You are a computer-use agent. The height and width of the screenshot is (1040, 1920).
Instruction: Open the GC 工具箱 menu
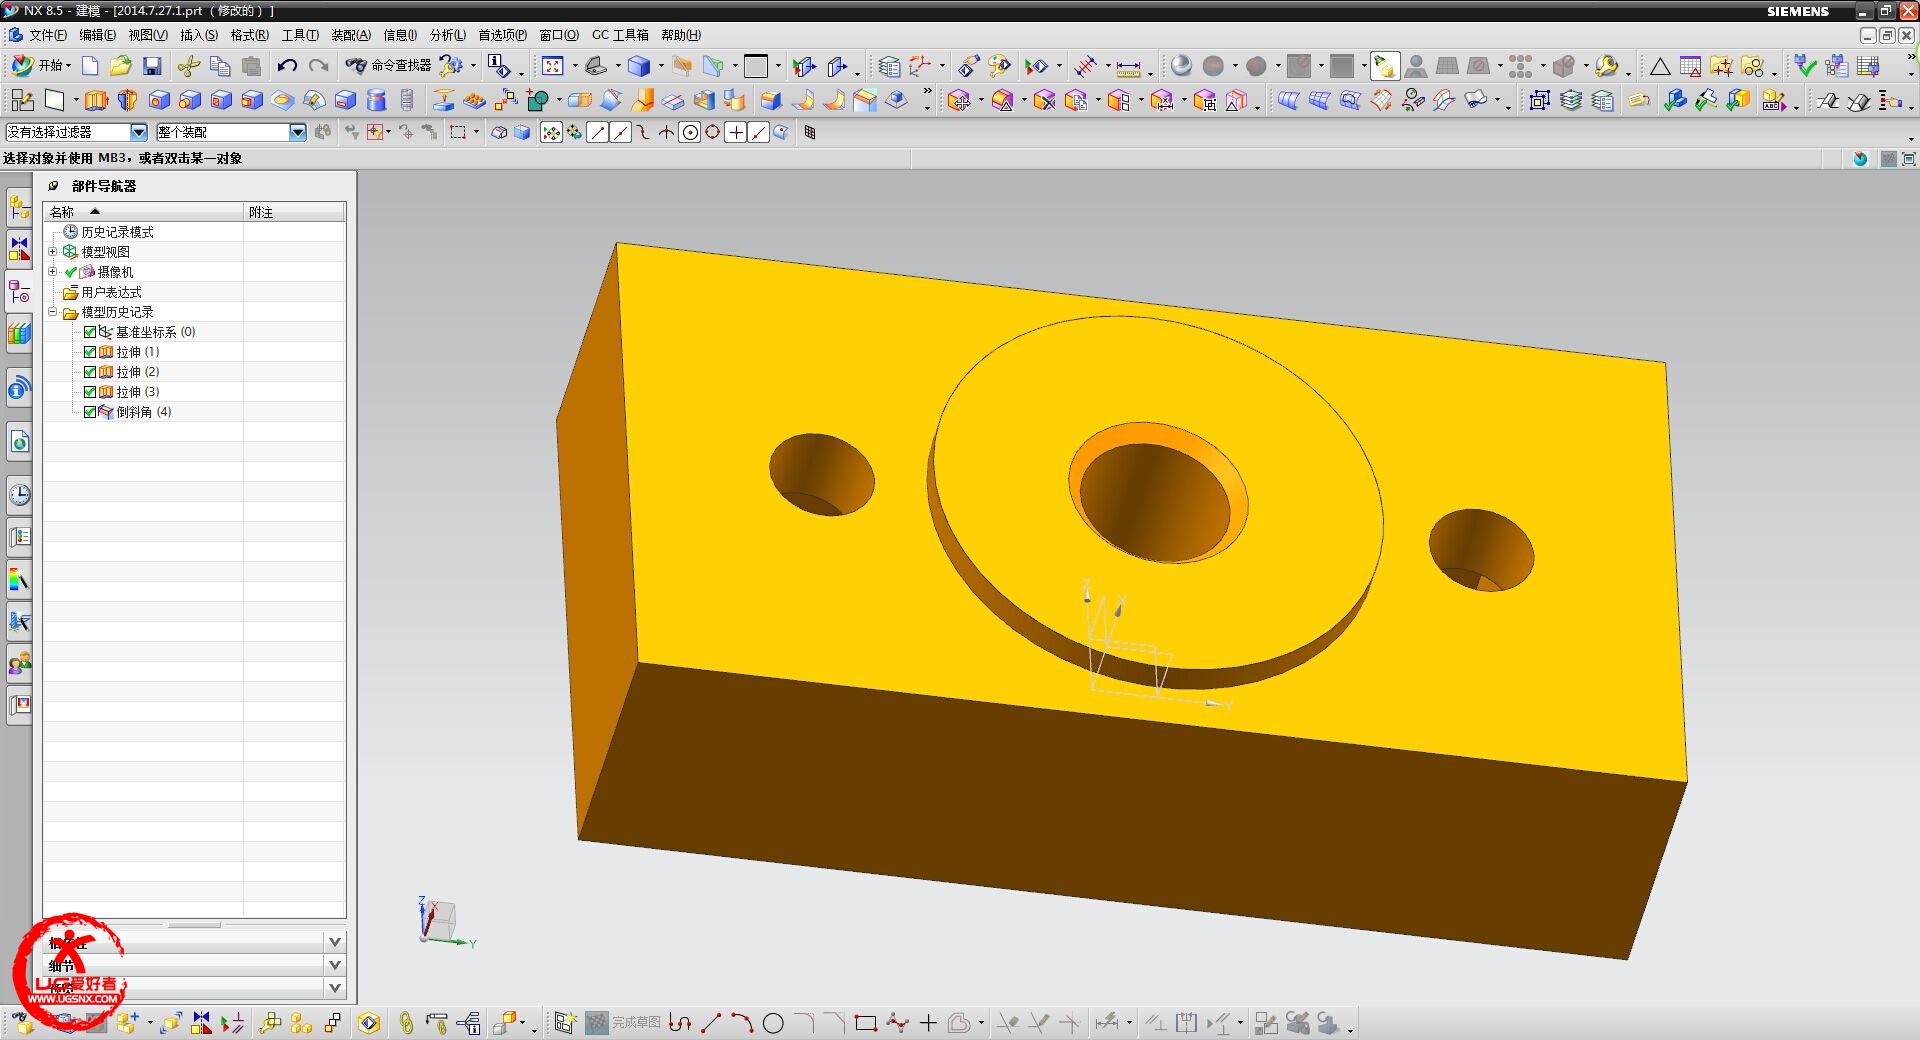tap(620, 35)
